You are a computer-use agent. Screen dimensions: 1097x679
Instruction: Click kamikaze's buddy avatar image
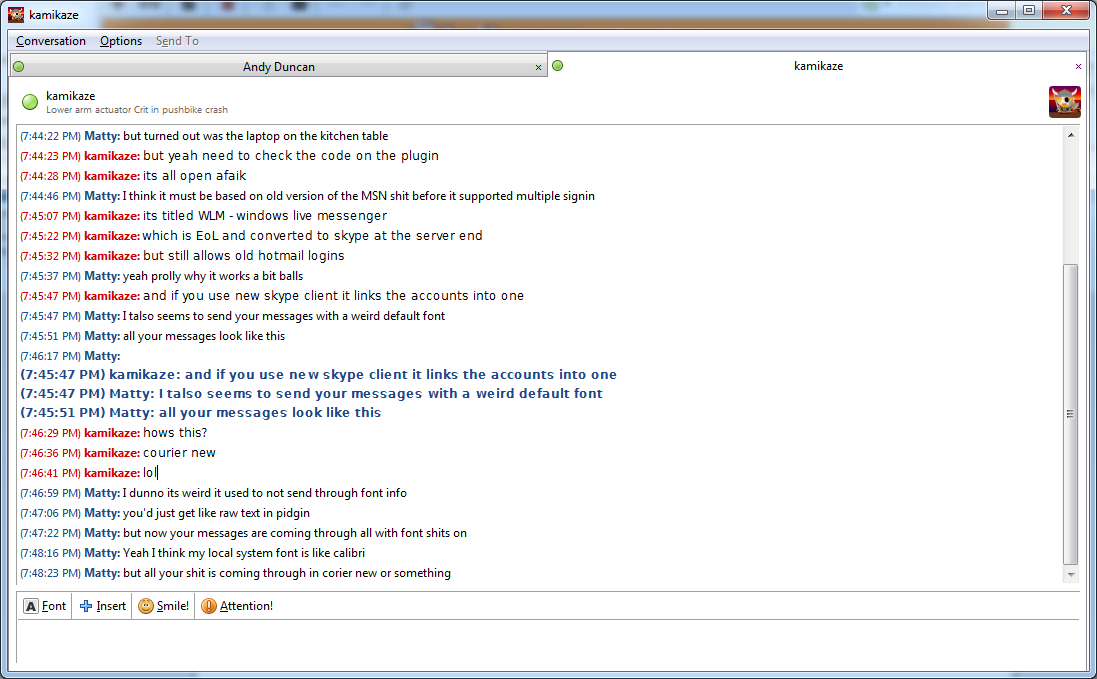coord(1064,101)
